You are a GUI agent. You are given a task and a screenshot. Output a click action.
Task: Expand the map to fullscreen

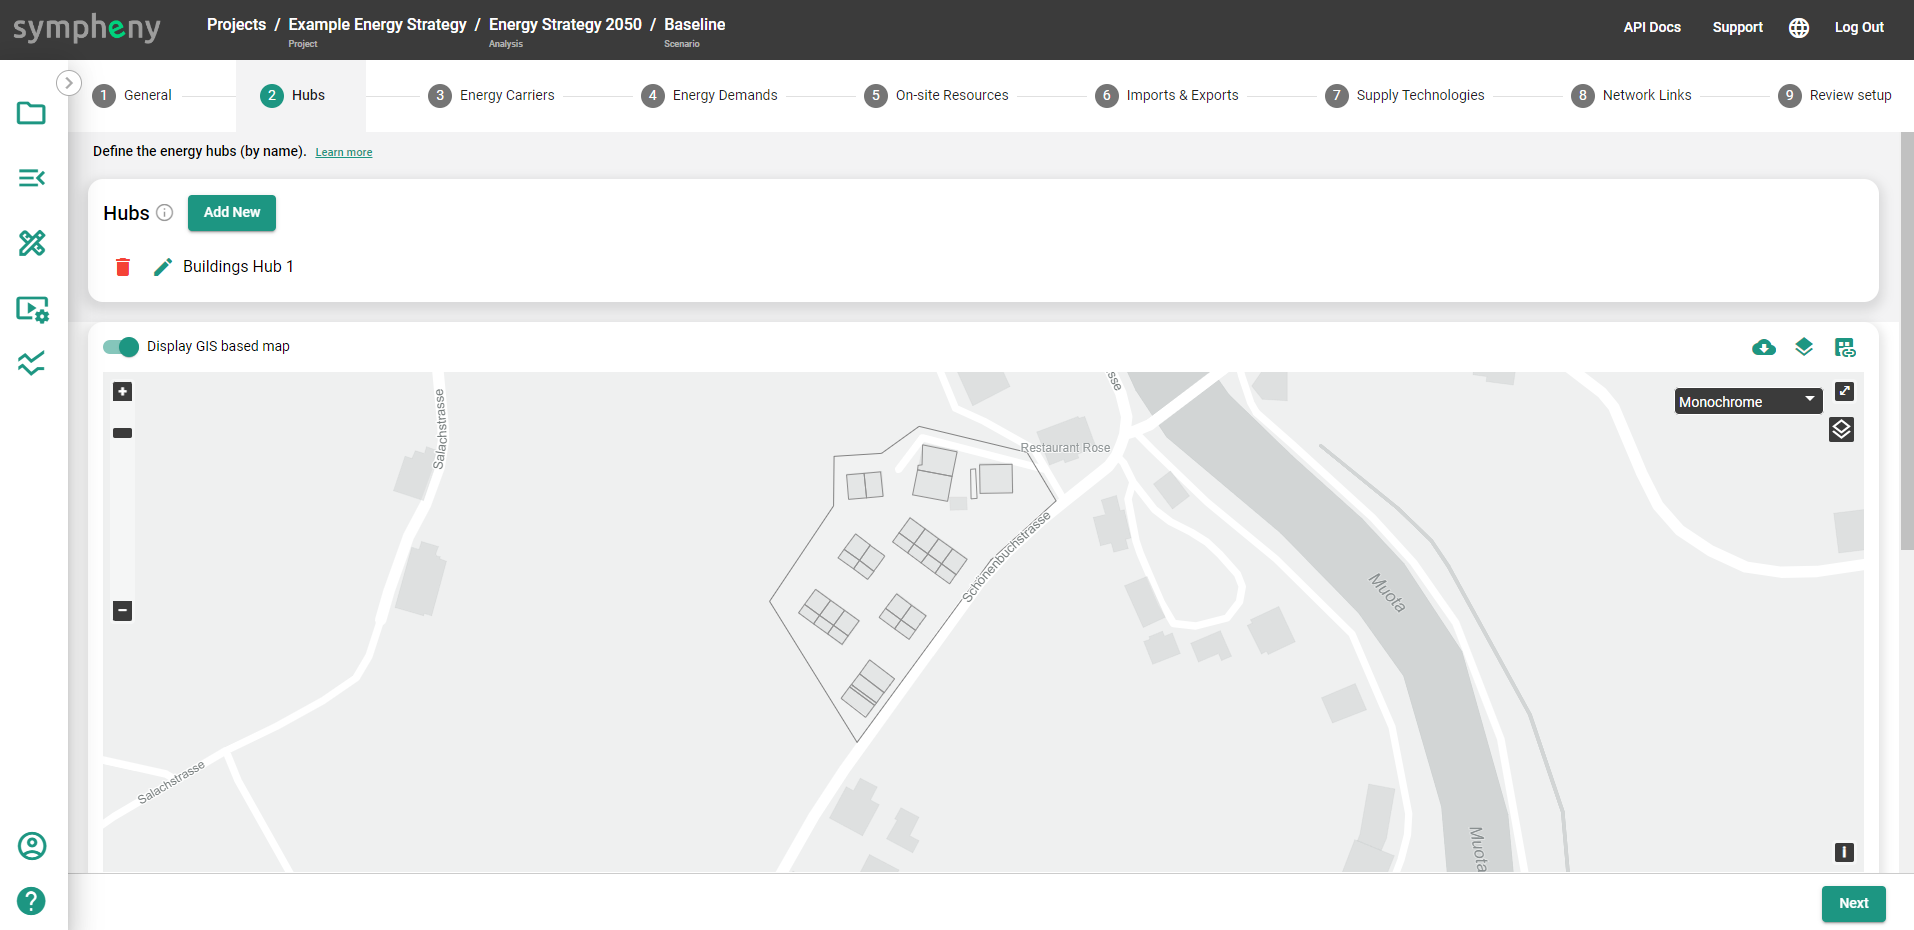pos(1844,391)
